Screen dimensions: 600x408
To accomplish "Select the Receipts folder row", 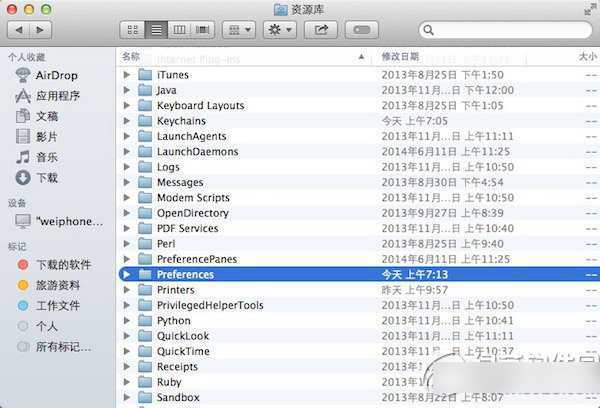I will [x=358, y=367].
